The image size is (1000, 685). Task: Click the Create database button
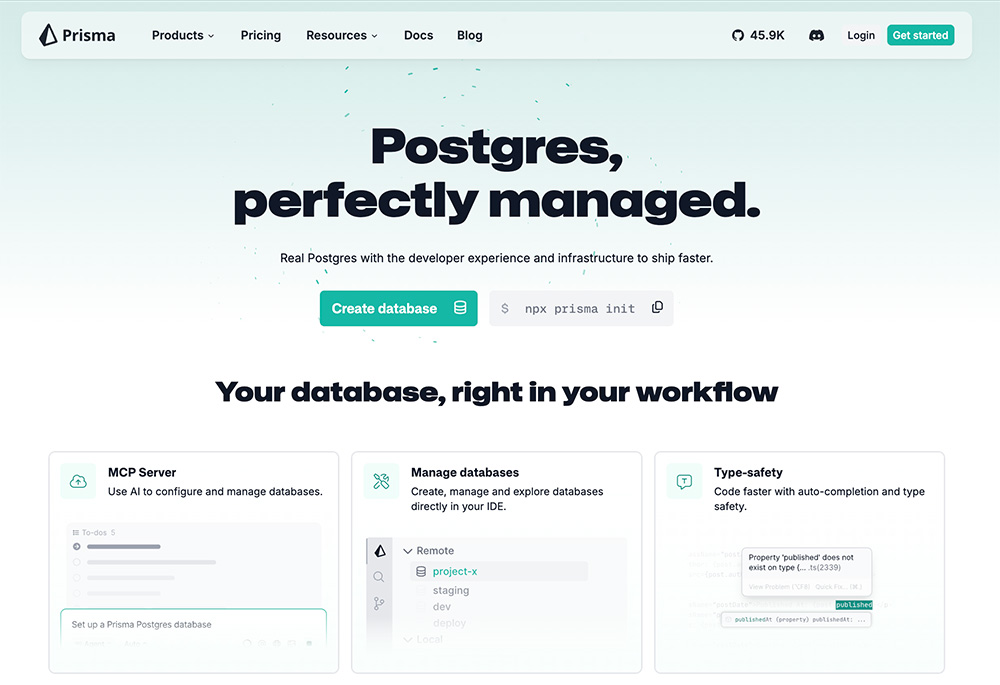[x=399, y=308]
